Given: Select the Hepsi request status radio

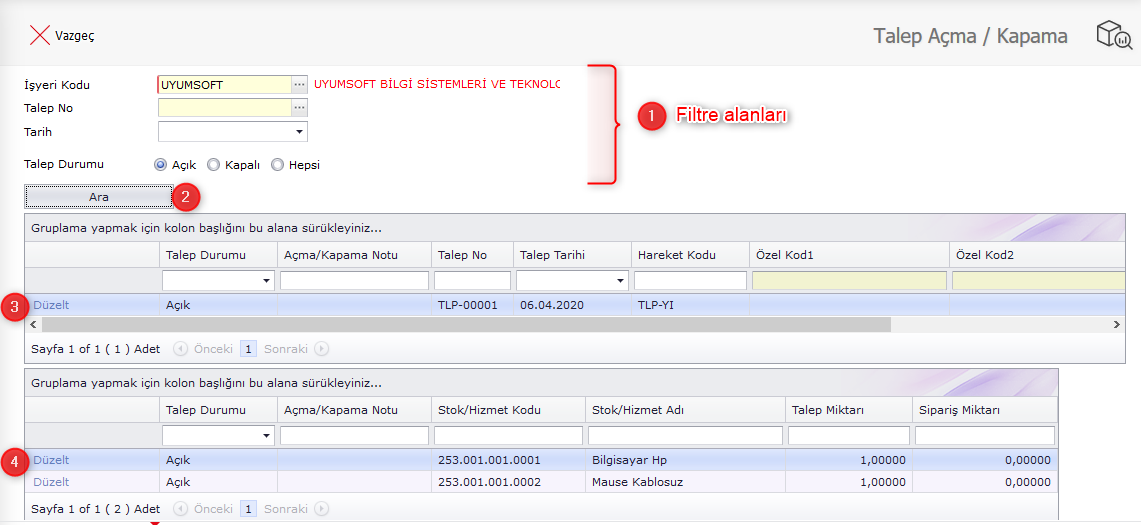Looking at the screenshot, I should pyautogui.click(x=277, y=165).
